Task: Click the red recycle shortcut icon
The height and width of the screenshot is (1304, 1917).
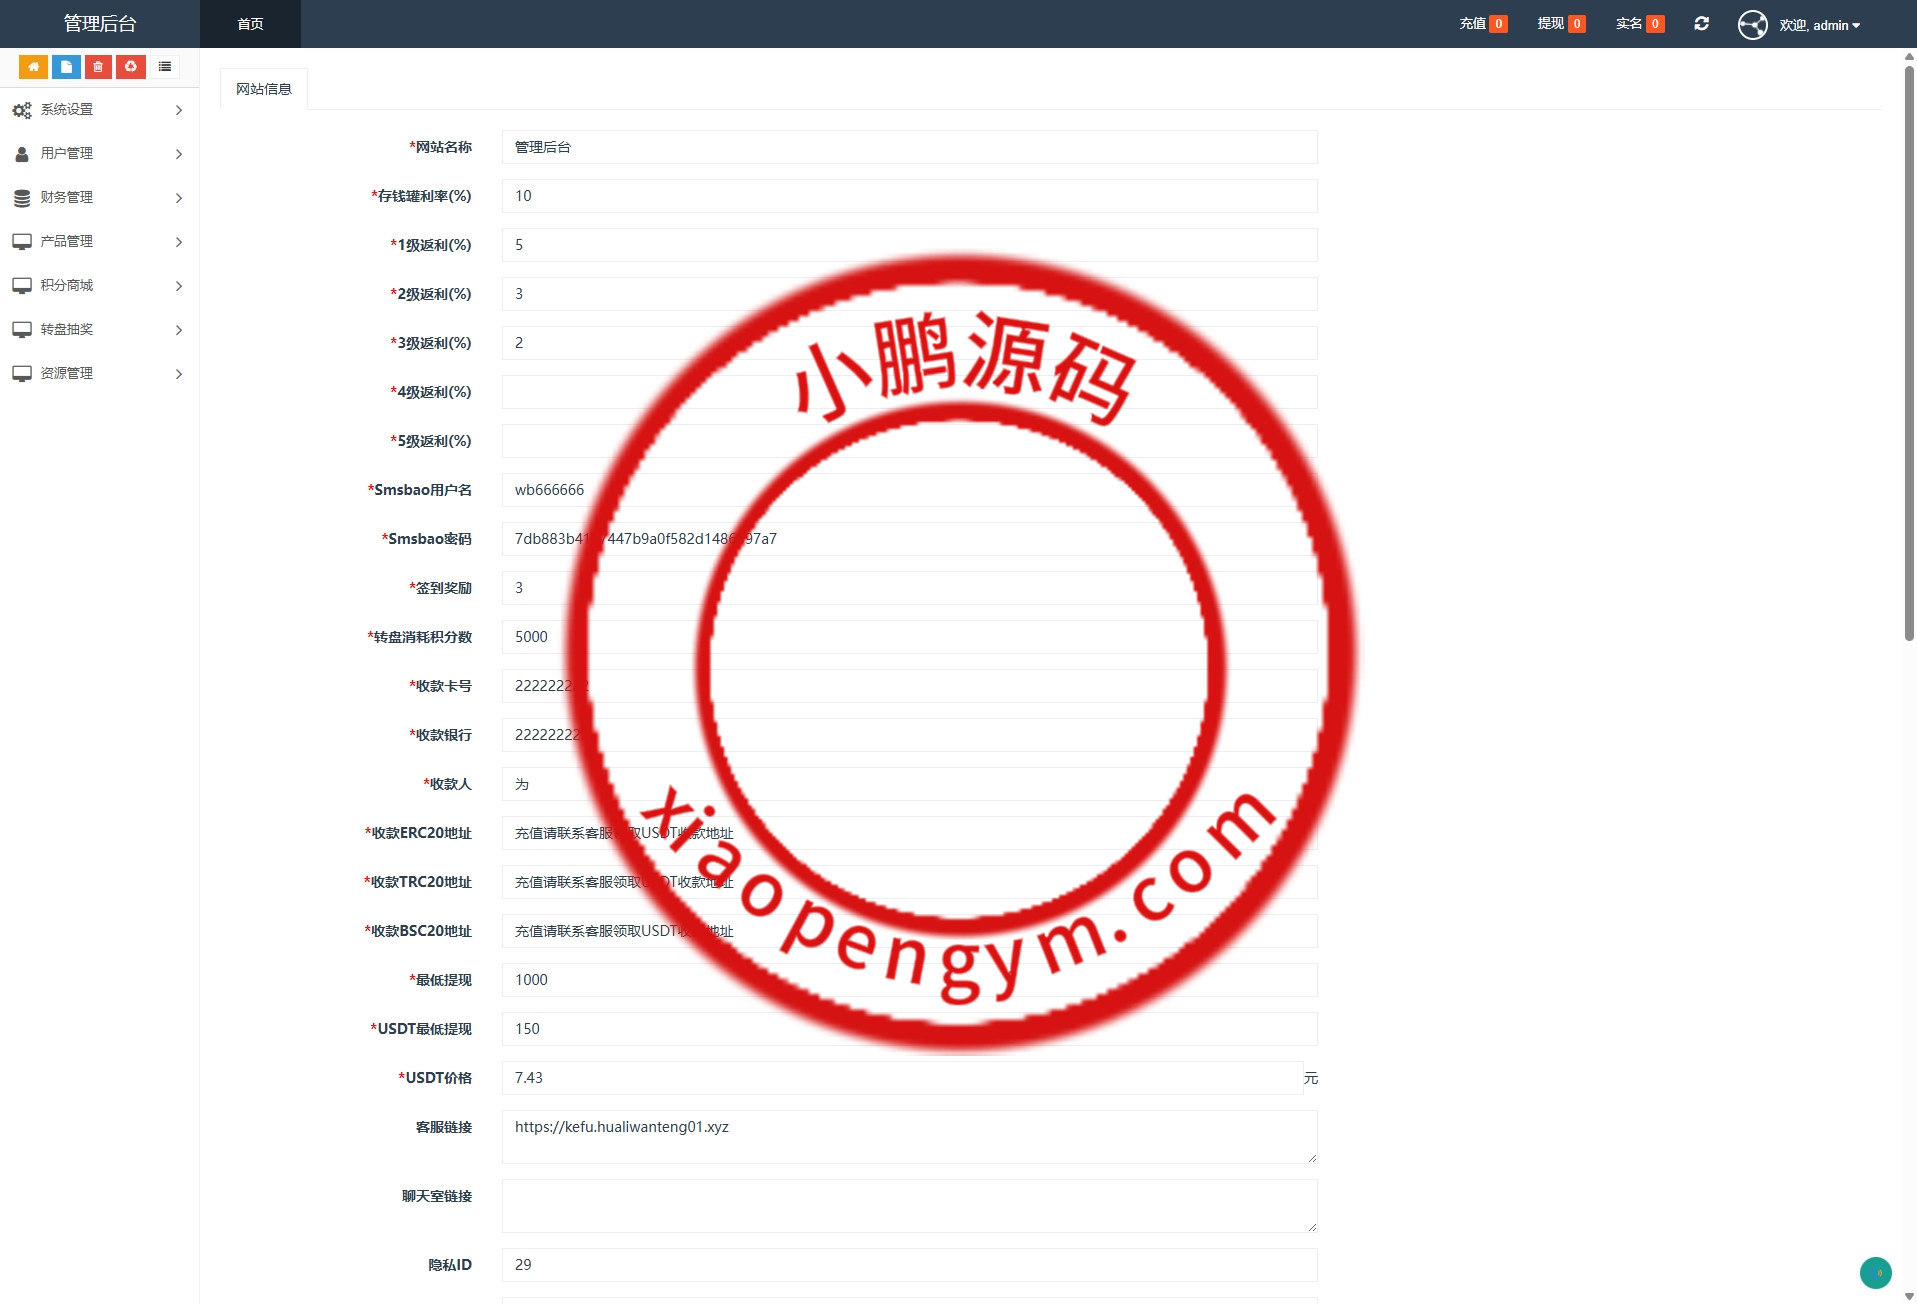Action: 131,67
